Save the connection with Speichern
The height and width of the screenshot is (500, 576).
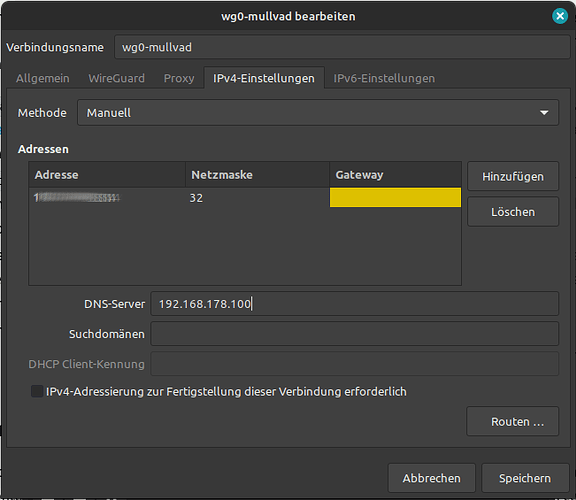525,478
